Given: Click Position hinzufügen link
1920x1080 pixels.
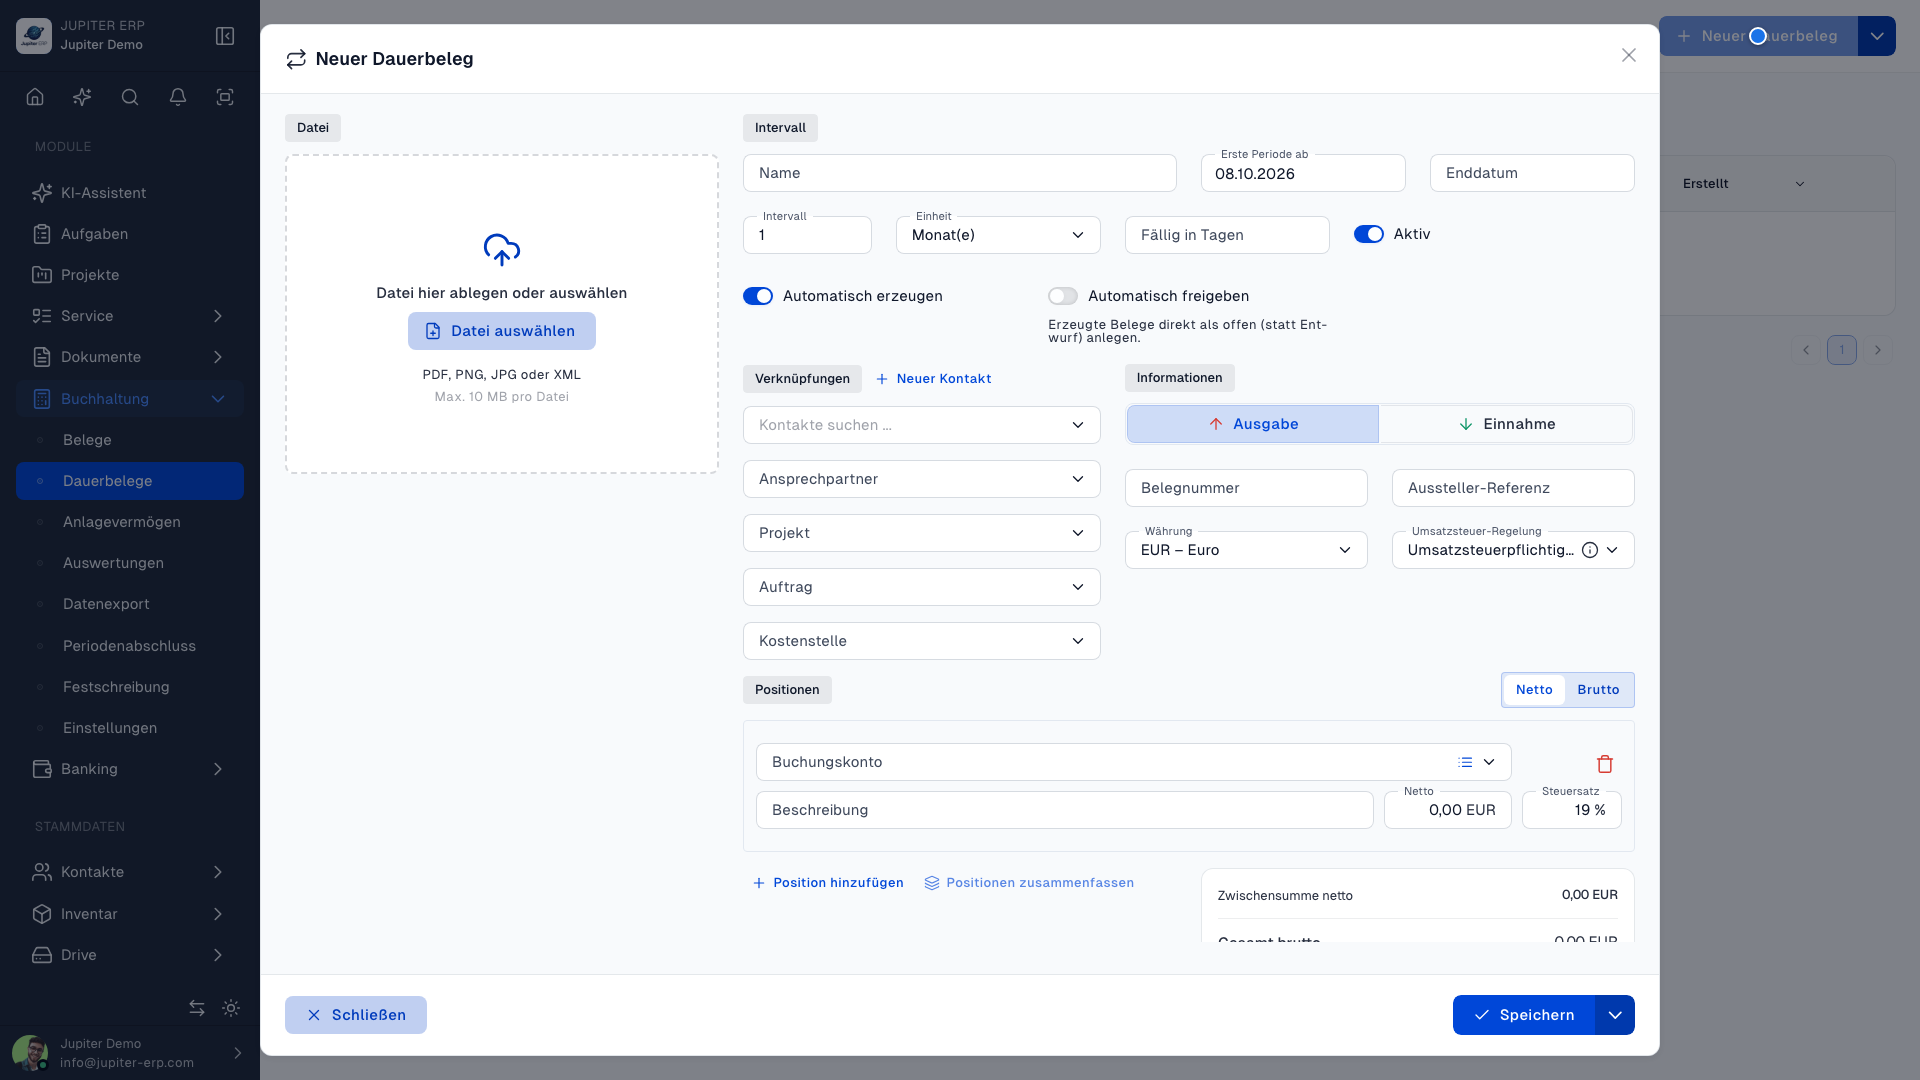Looking at the screenshot, I should pyautogui.click(x=828, y=883).
